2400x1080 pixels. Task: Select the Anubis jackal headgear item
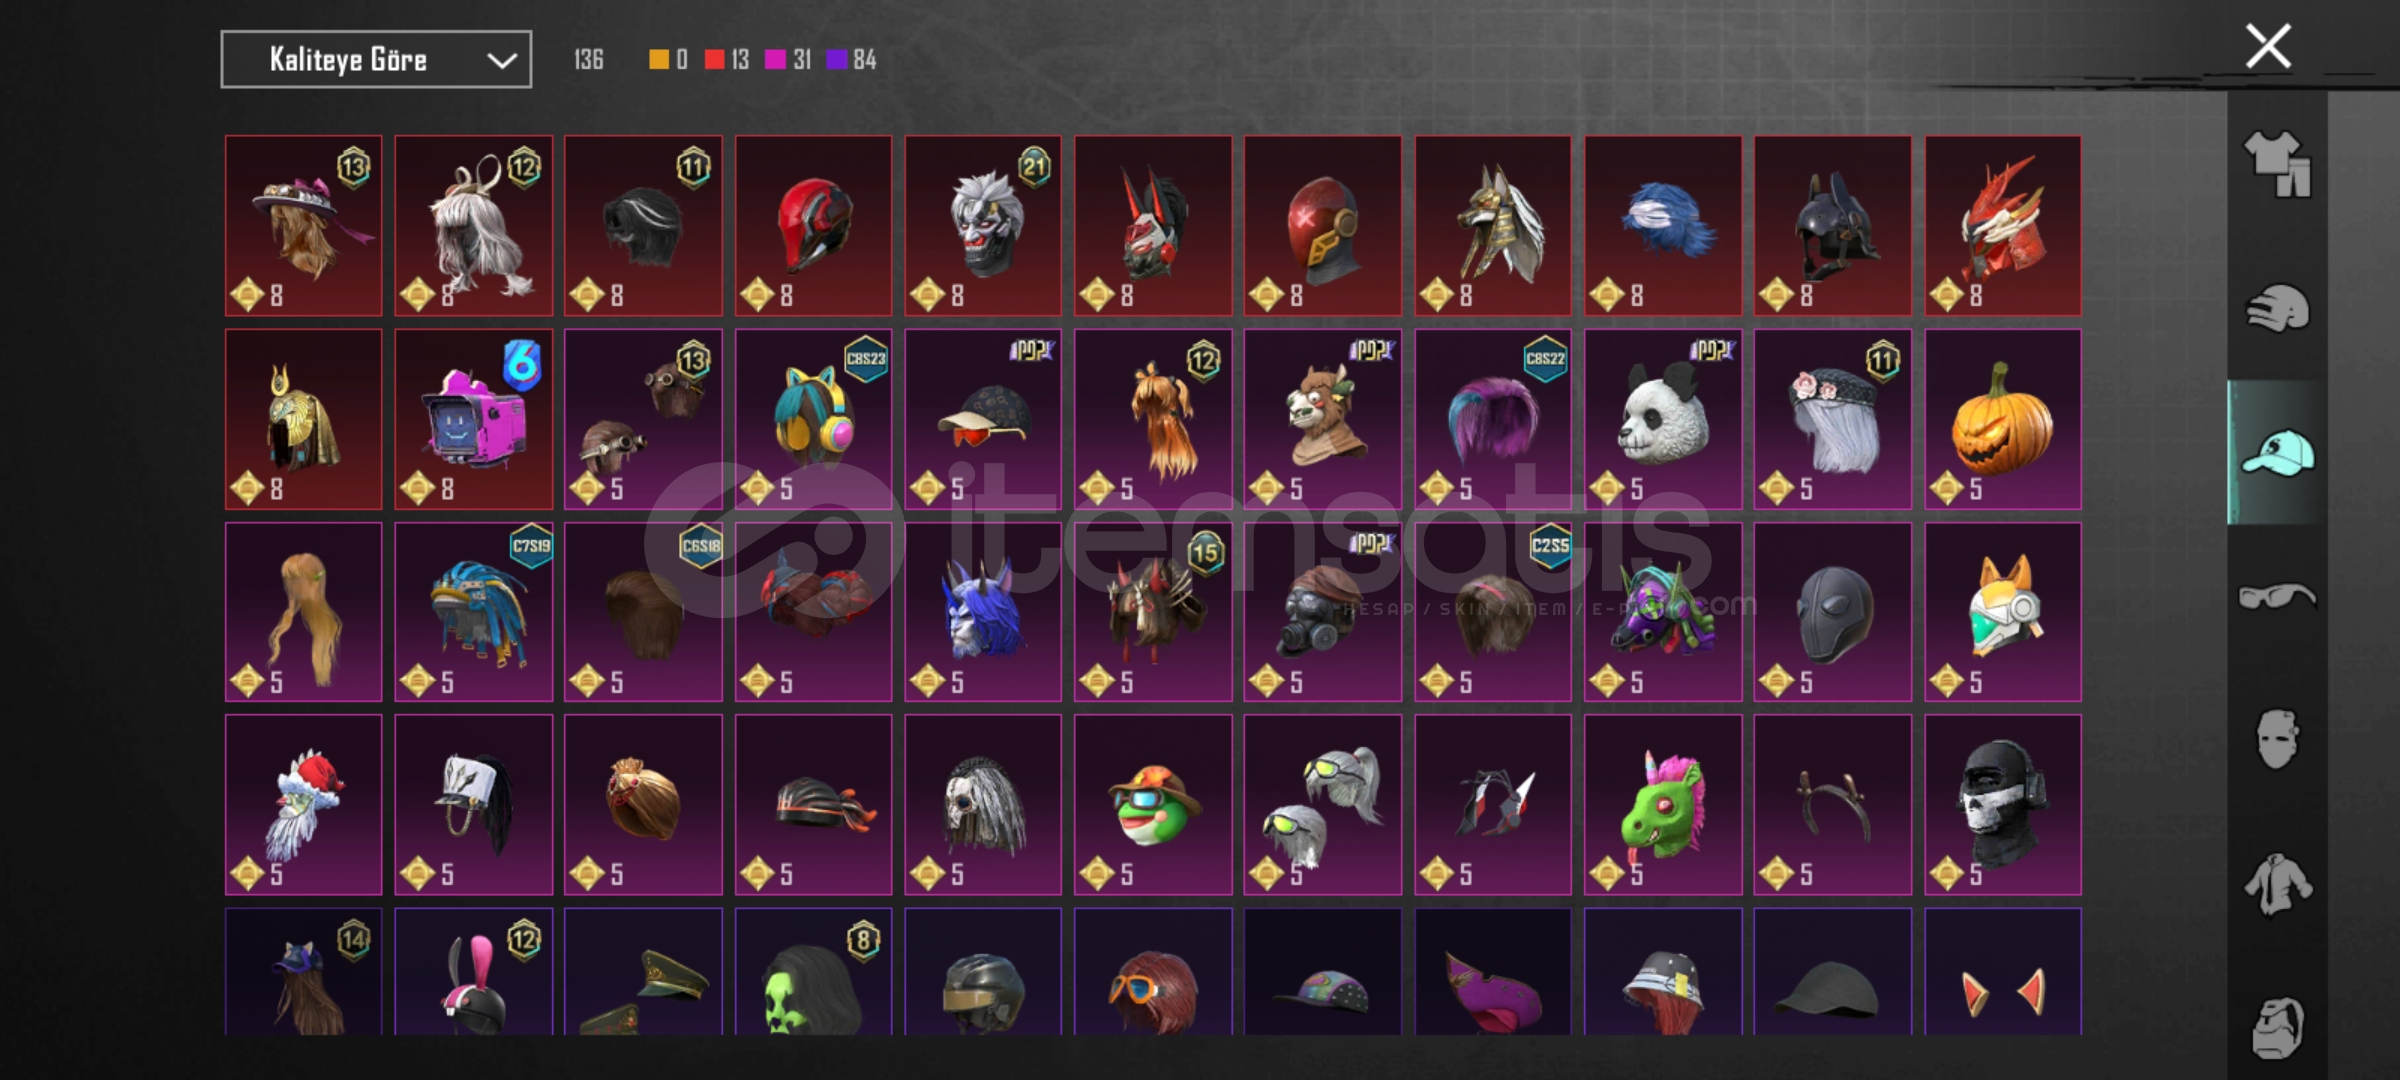coord(1492,225)
